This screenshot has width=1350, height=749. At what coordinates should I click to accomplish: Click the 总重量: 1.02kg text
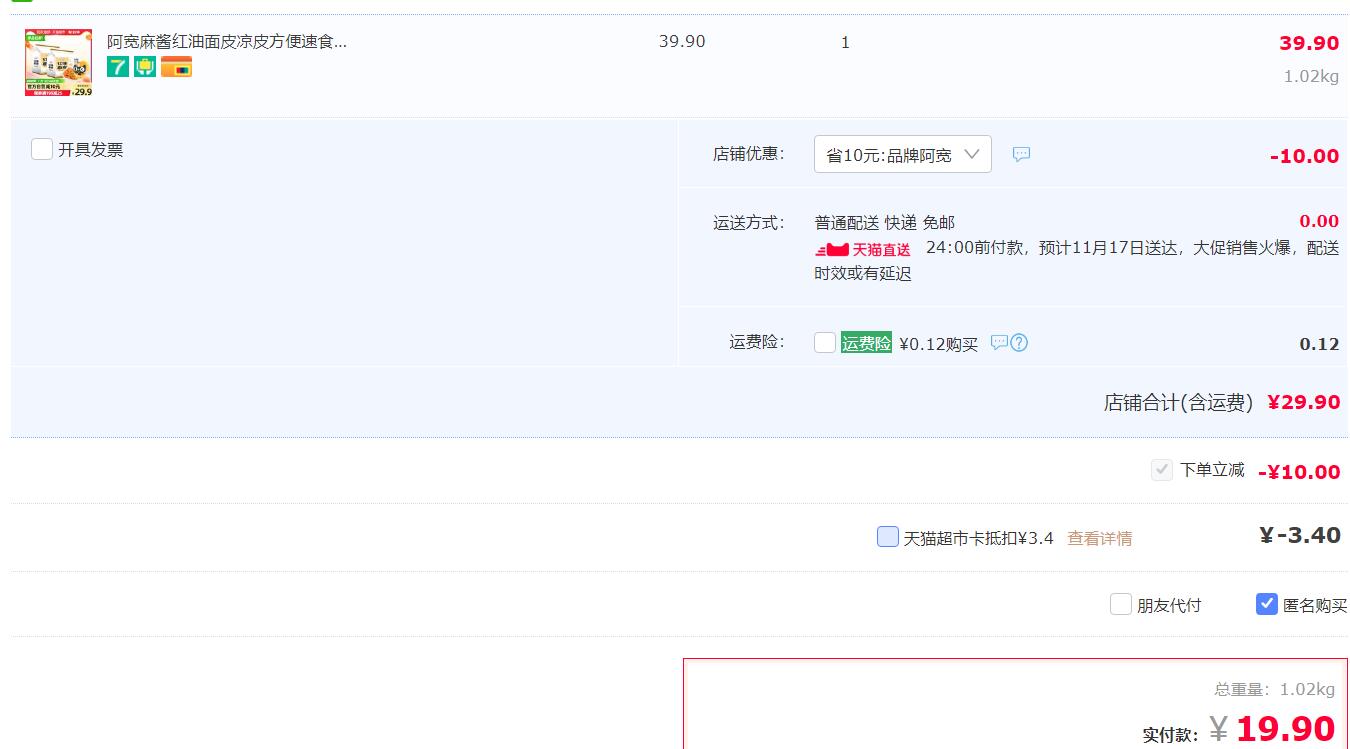pos(1275,689)
